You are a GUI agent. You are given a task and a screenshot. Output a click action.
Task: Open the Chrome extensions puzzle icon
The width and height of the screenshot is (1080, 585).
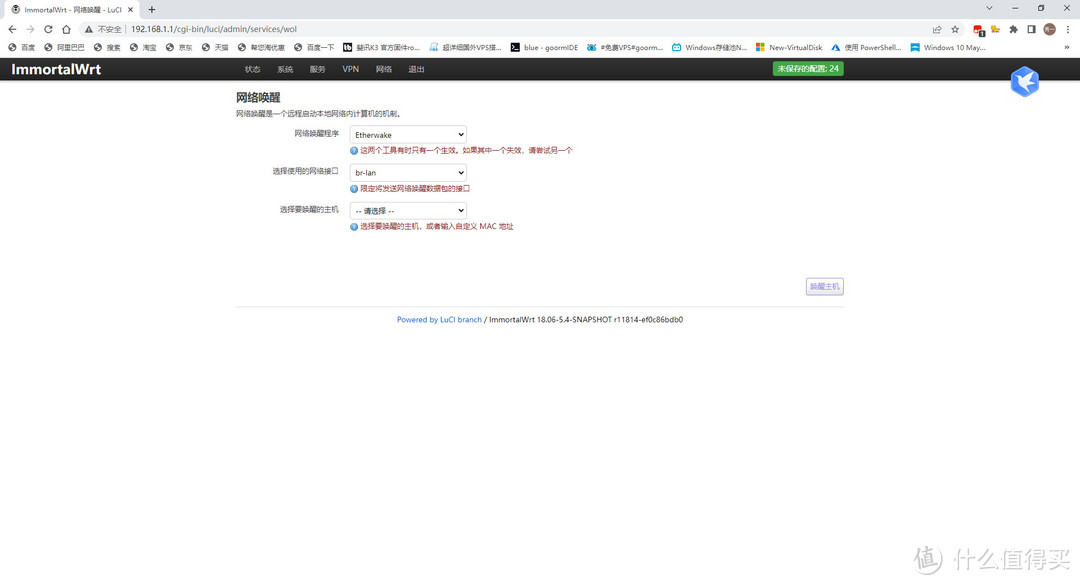pos(1013,29)
